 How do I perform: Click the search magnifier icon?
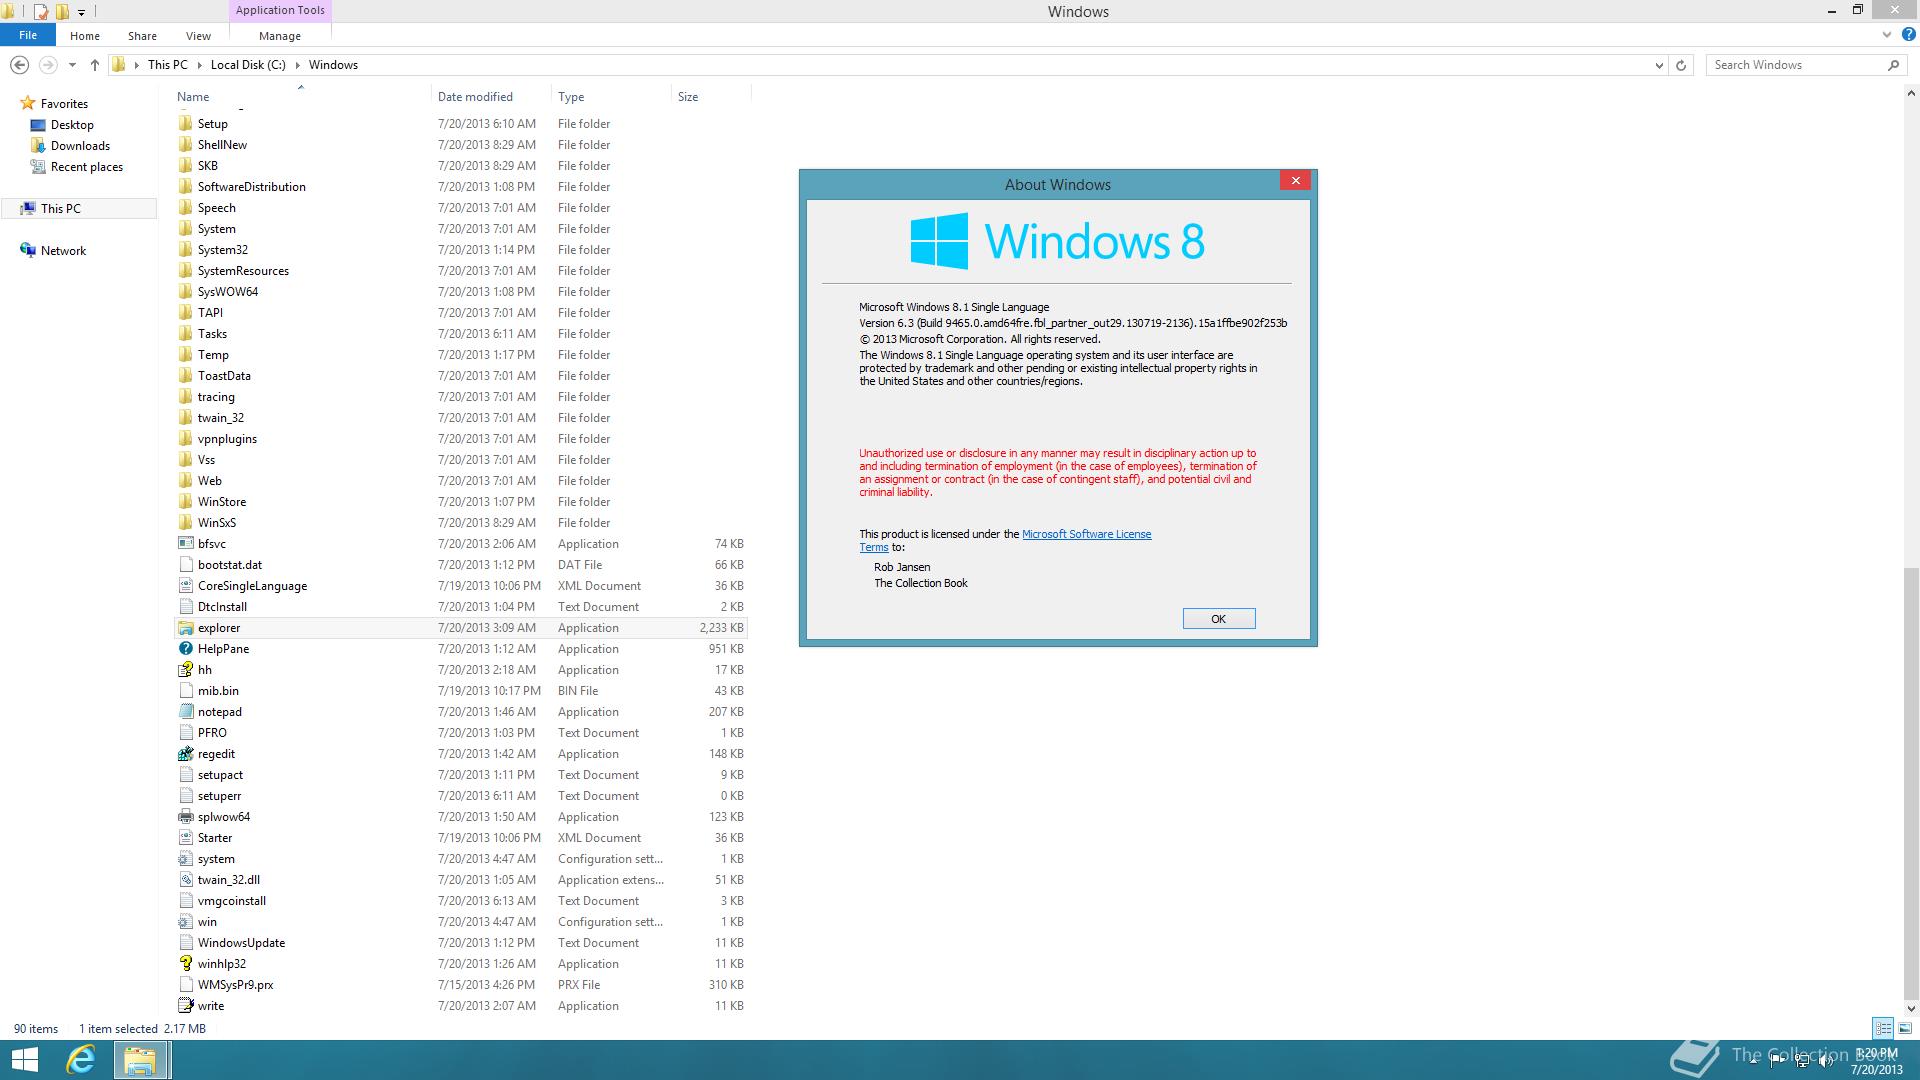point(1893,65)
